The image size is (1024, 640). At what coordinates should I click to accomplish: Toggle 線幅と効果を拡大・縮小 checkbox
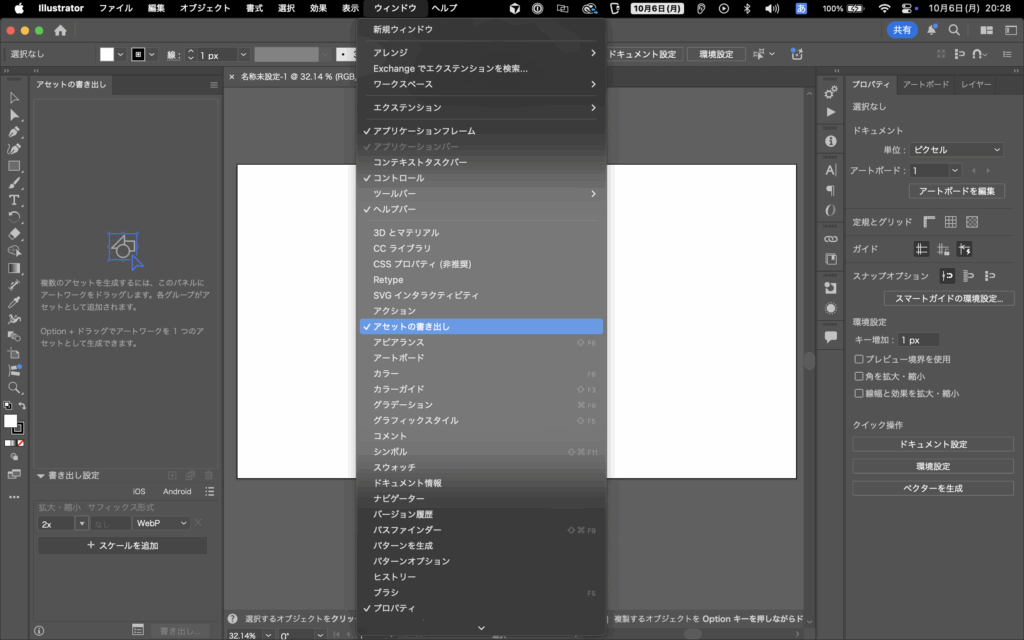[x=859, y=393]
